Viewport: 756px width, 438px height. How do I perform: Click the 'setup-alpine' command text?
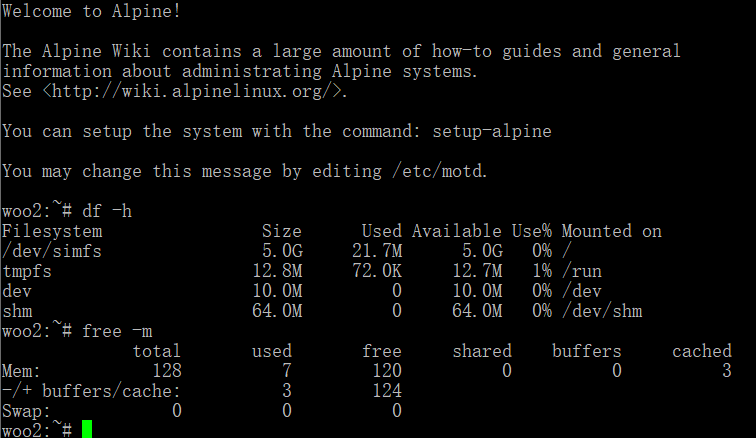point(492,131)
